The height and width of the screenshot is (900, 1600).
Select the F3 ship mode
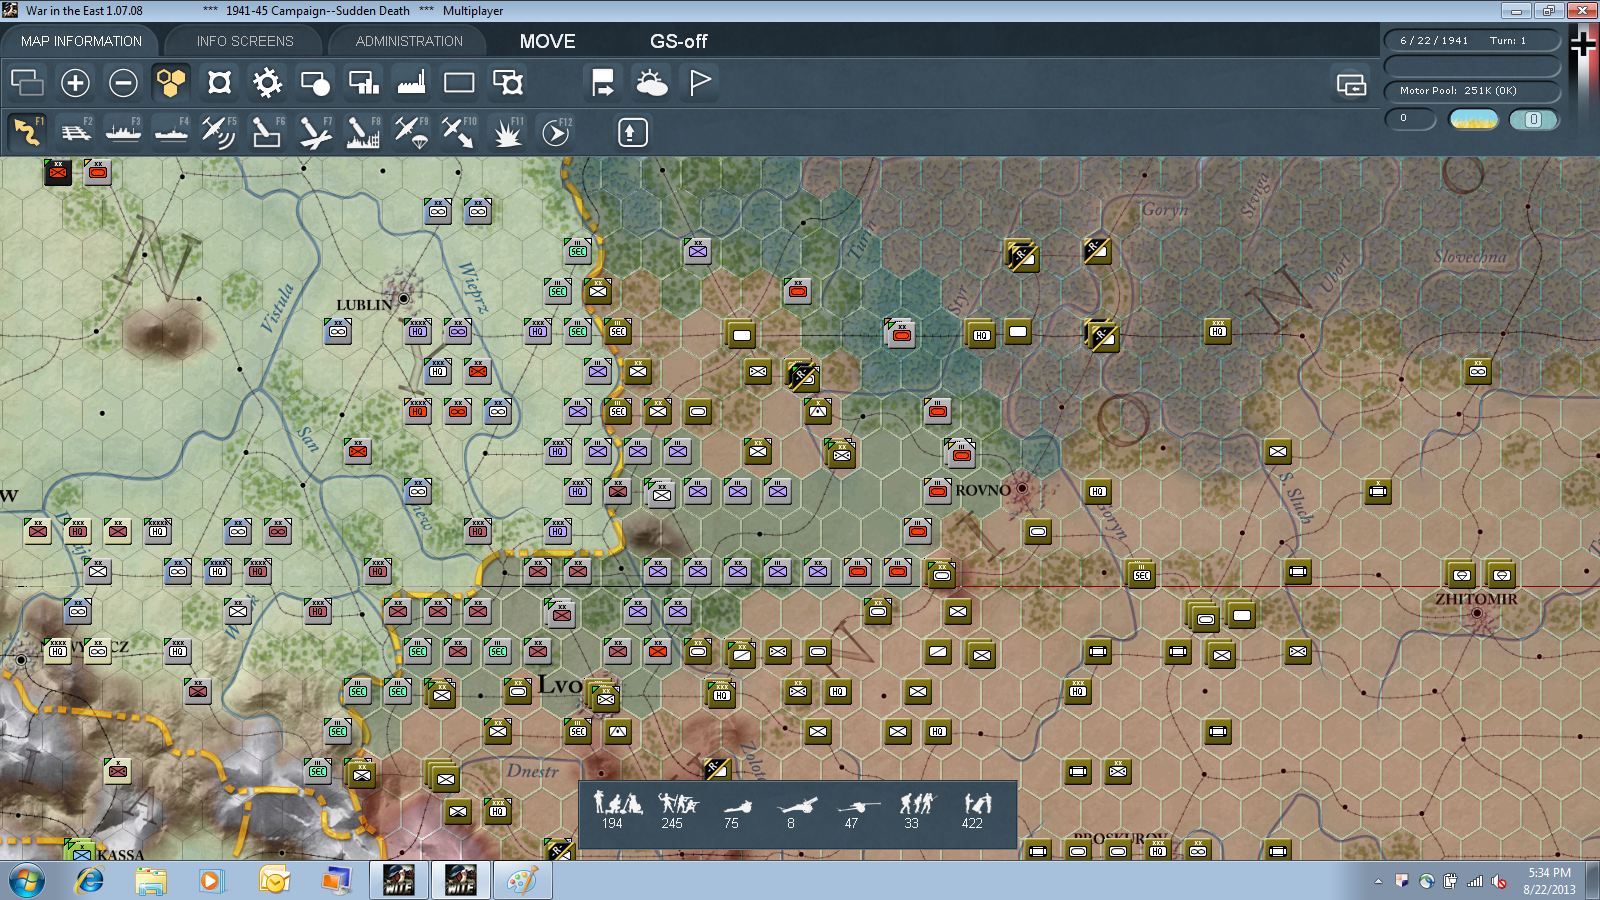(123, 132)
